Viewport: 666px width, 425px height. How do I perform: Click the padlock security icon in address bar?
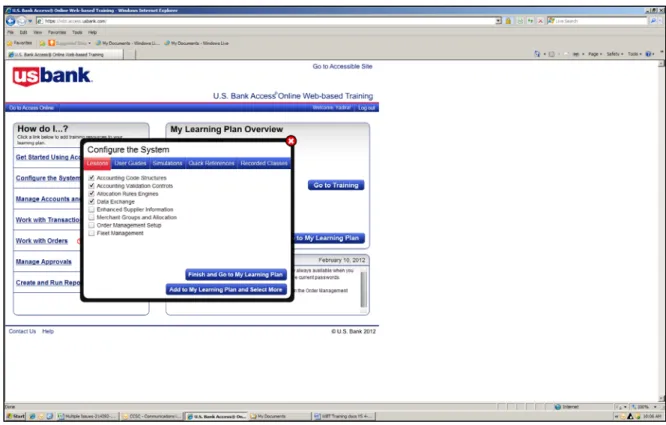pos(508,21)
